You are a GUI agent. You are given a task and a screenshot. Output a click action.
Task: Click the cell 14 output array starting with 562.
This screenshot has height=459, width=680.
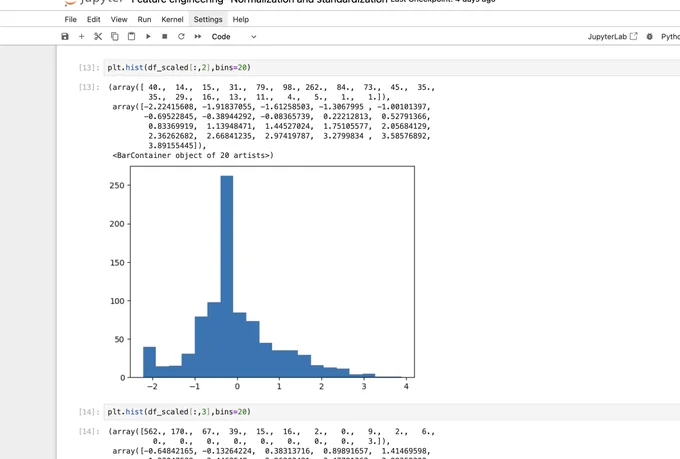[272, 436]
